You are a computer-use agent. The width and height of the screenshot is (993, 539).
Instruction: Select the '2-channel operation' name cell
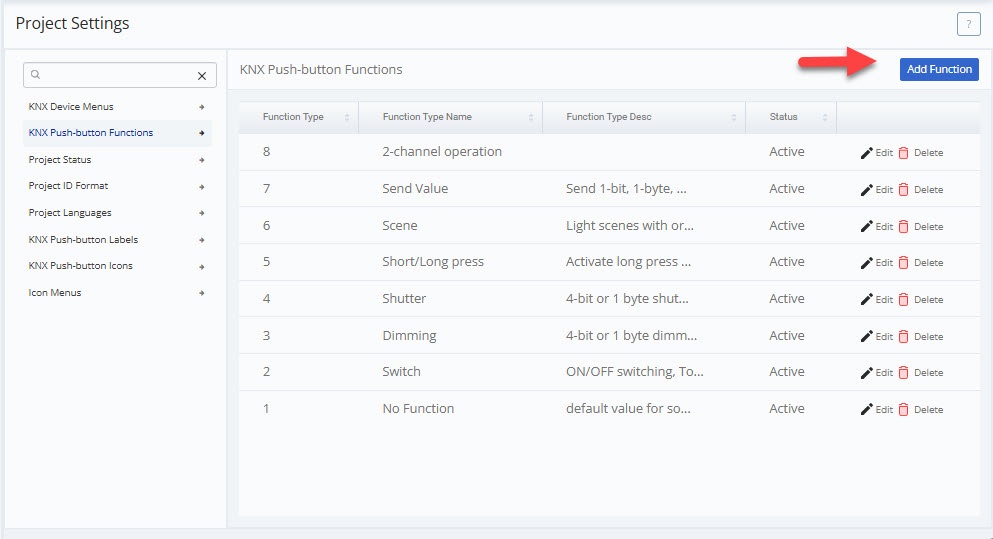click(442, 151)
